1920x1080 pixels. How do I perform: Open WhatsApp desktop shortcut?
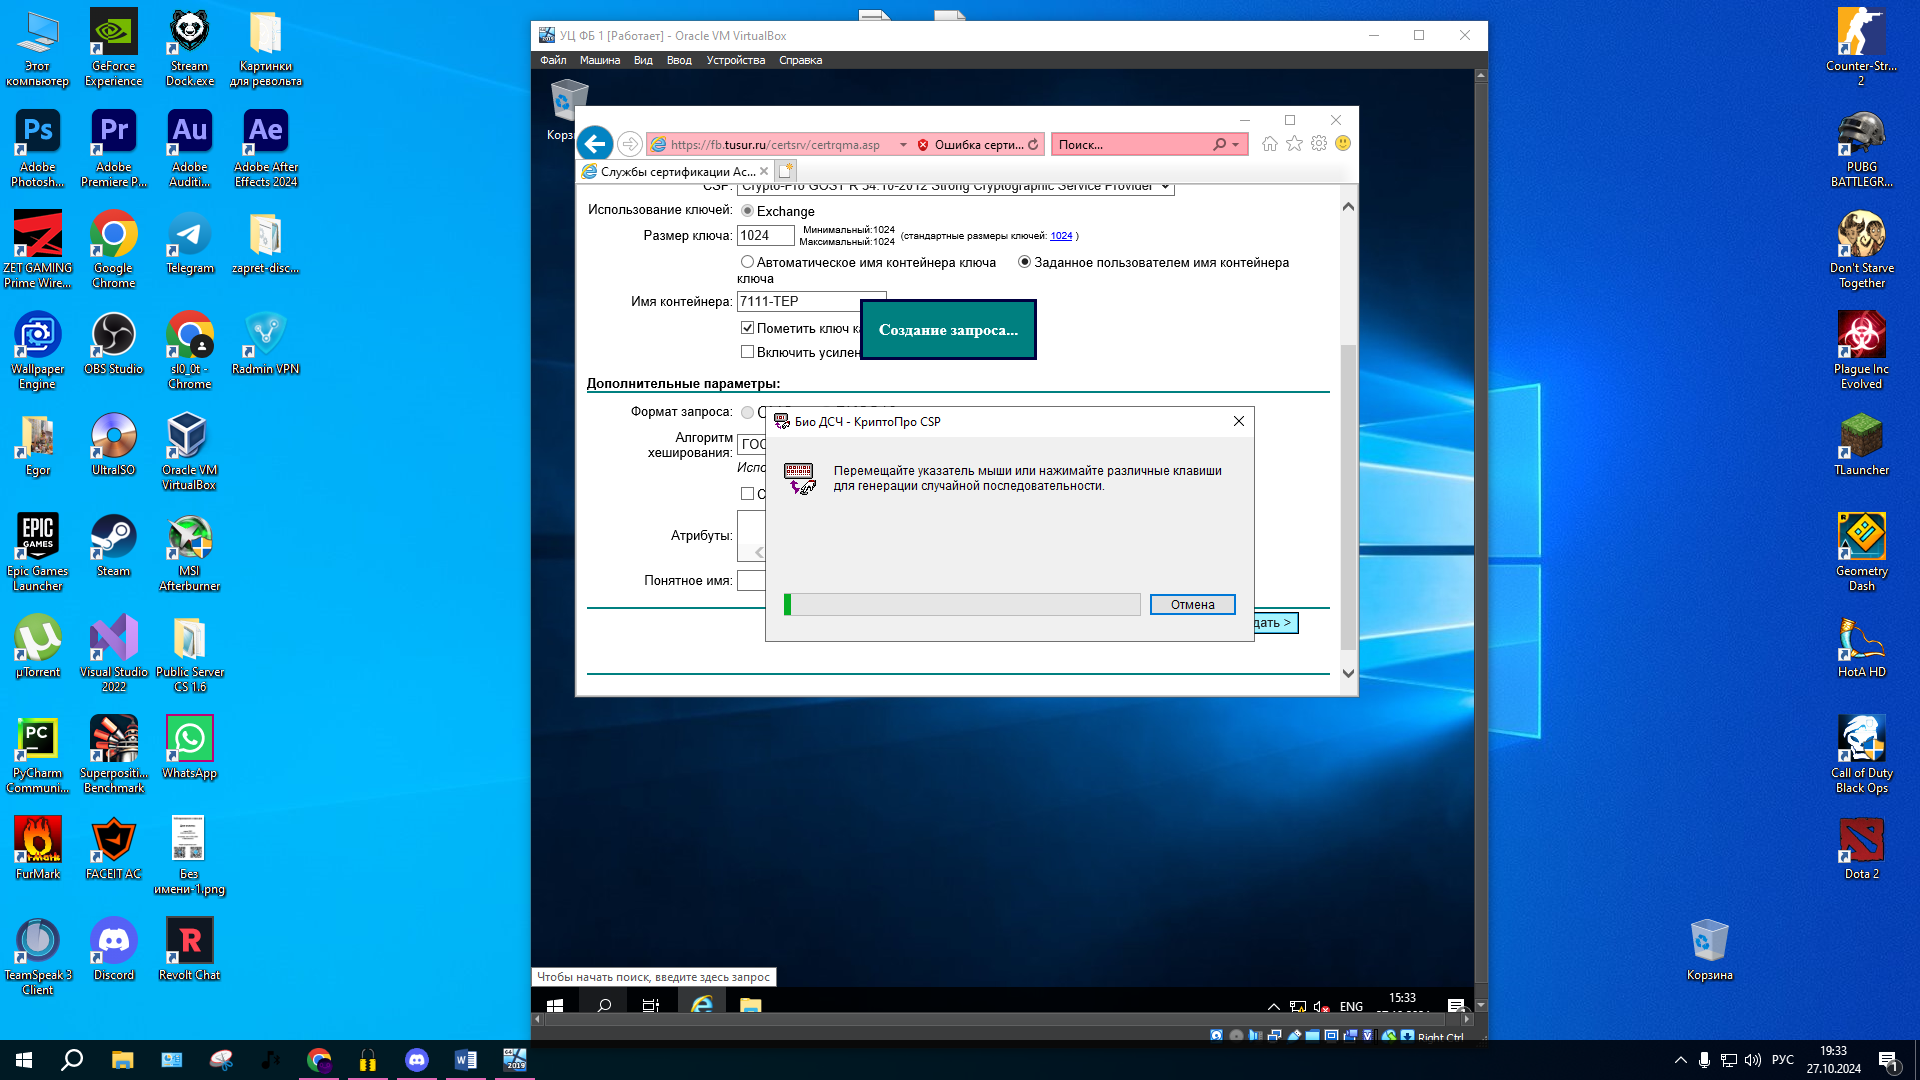point(190,747)
